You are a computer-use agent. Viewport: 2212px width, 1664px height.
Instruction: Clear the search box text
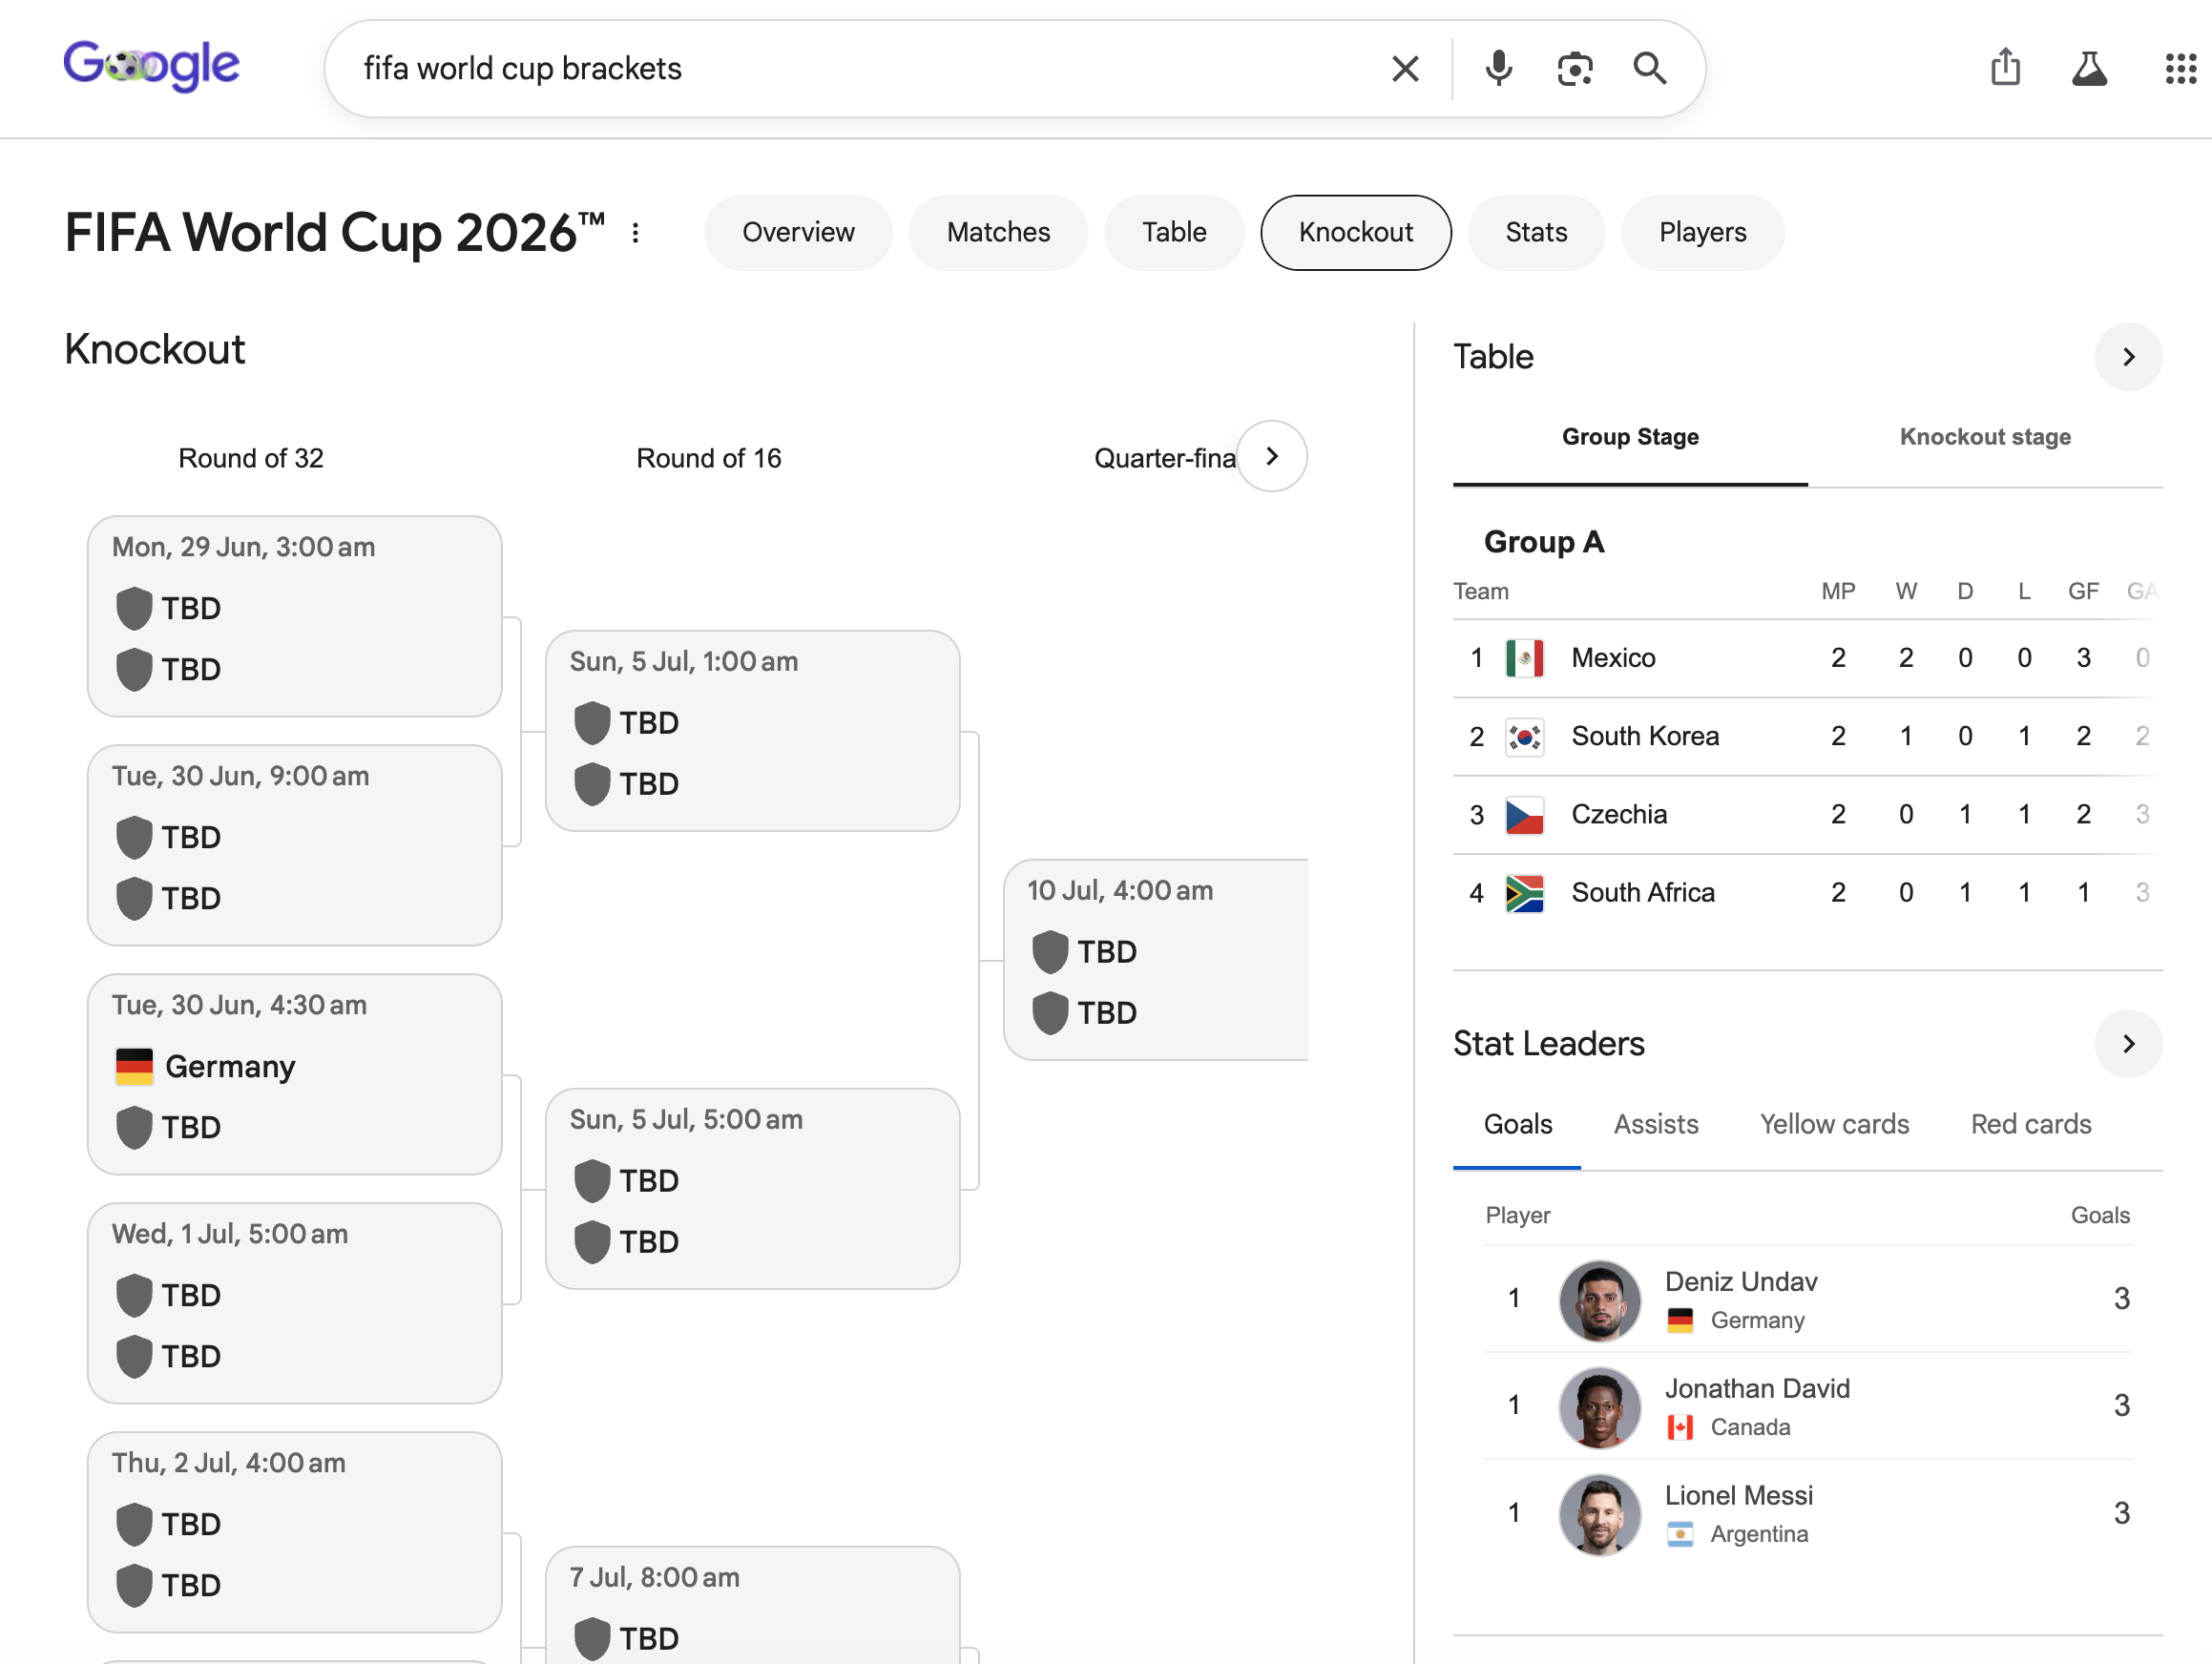[x=1405, y=68]
